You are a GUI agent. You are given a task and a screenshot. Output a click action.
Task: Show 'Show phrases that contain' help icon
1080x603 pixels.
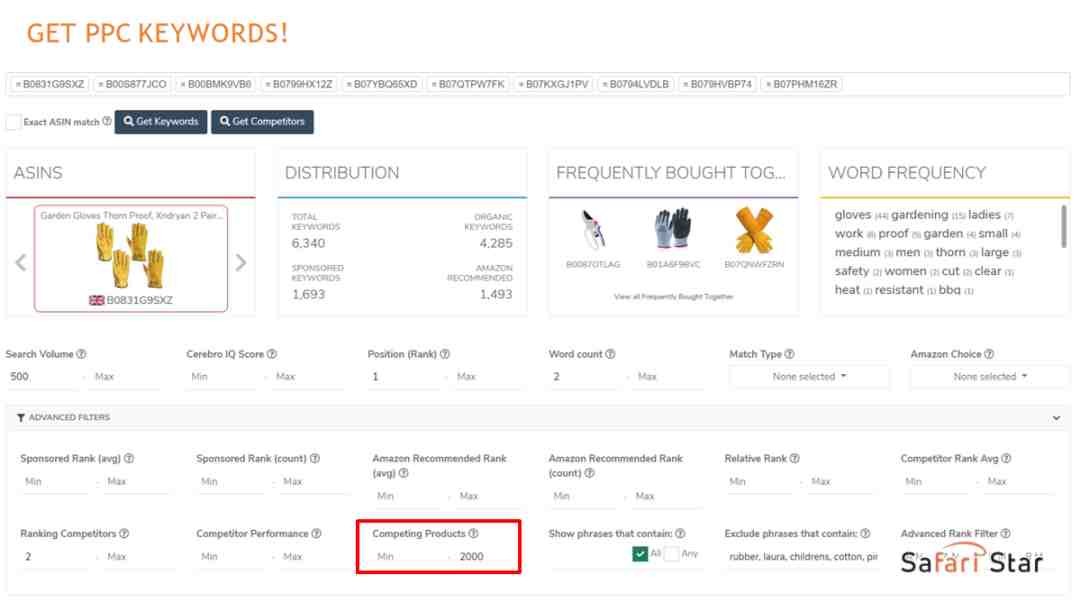pyautogui.click(x=681, y=534)
